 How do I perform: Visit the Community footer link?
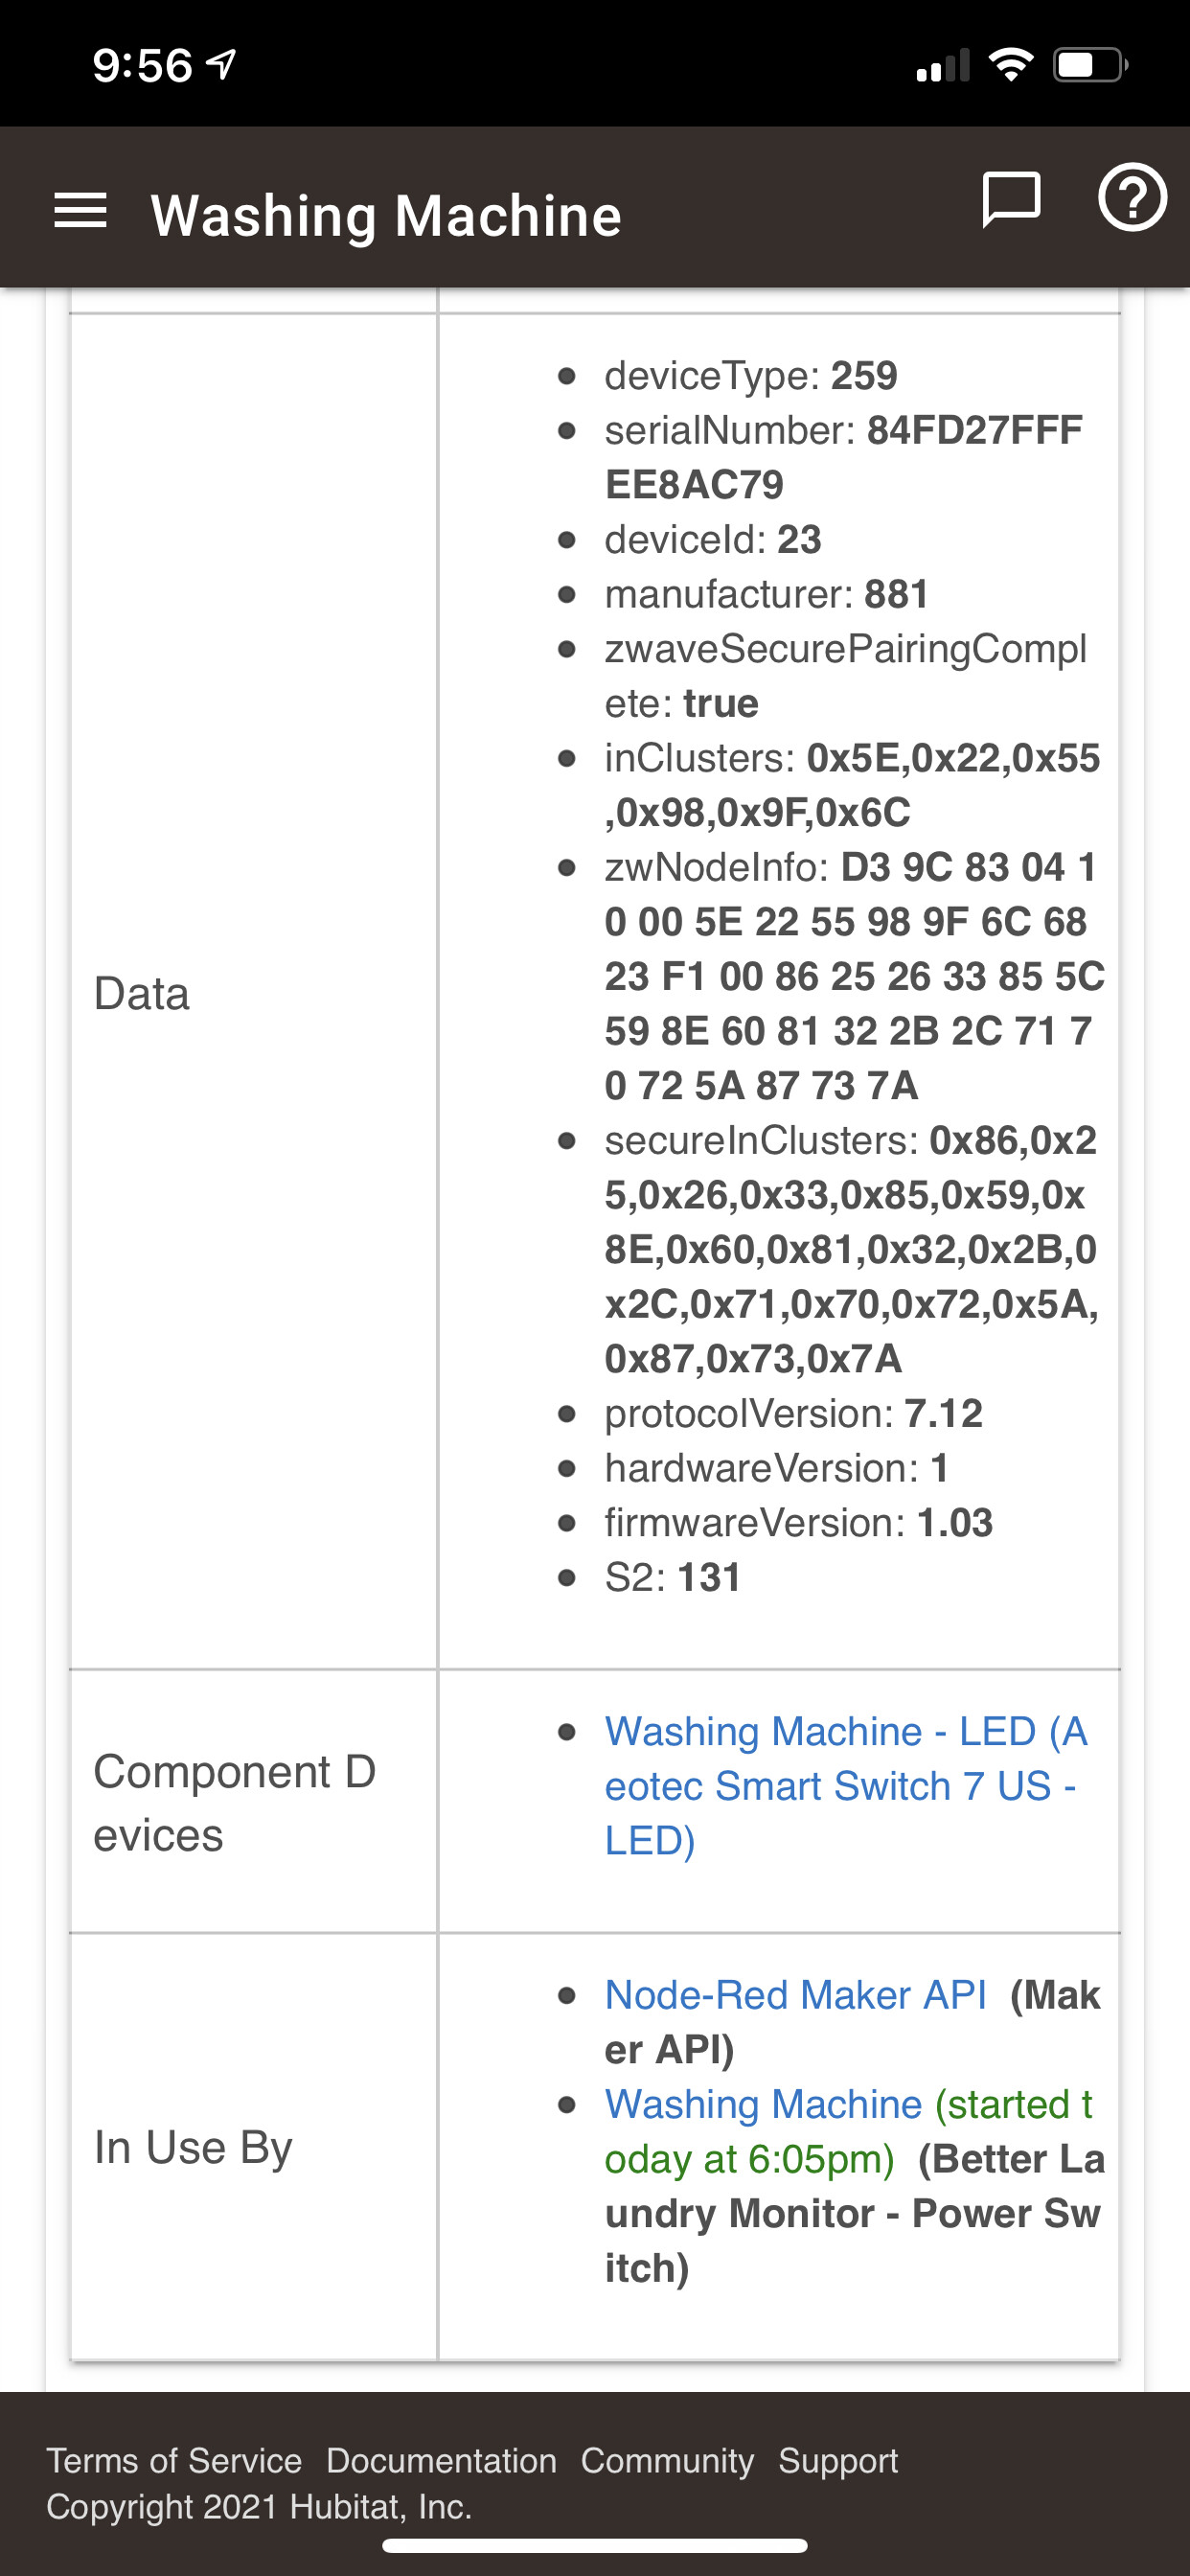(x=667, y=2460)
